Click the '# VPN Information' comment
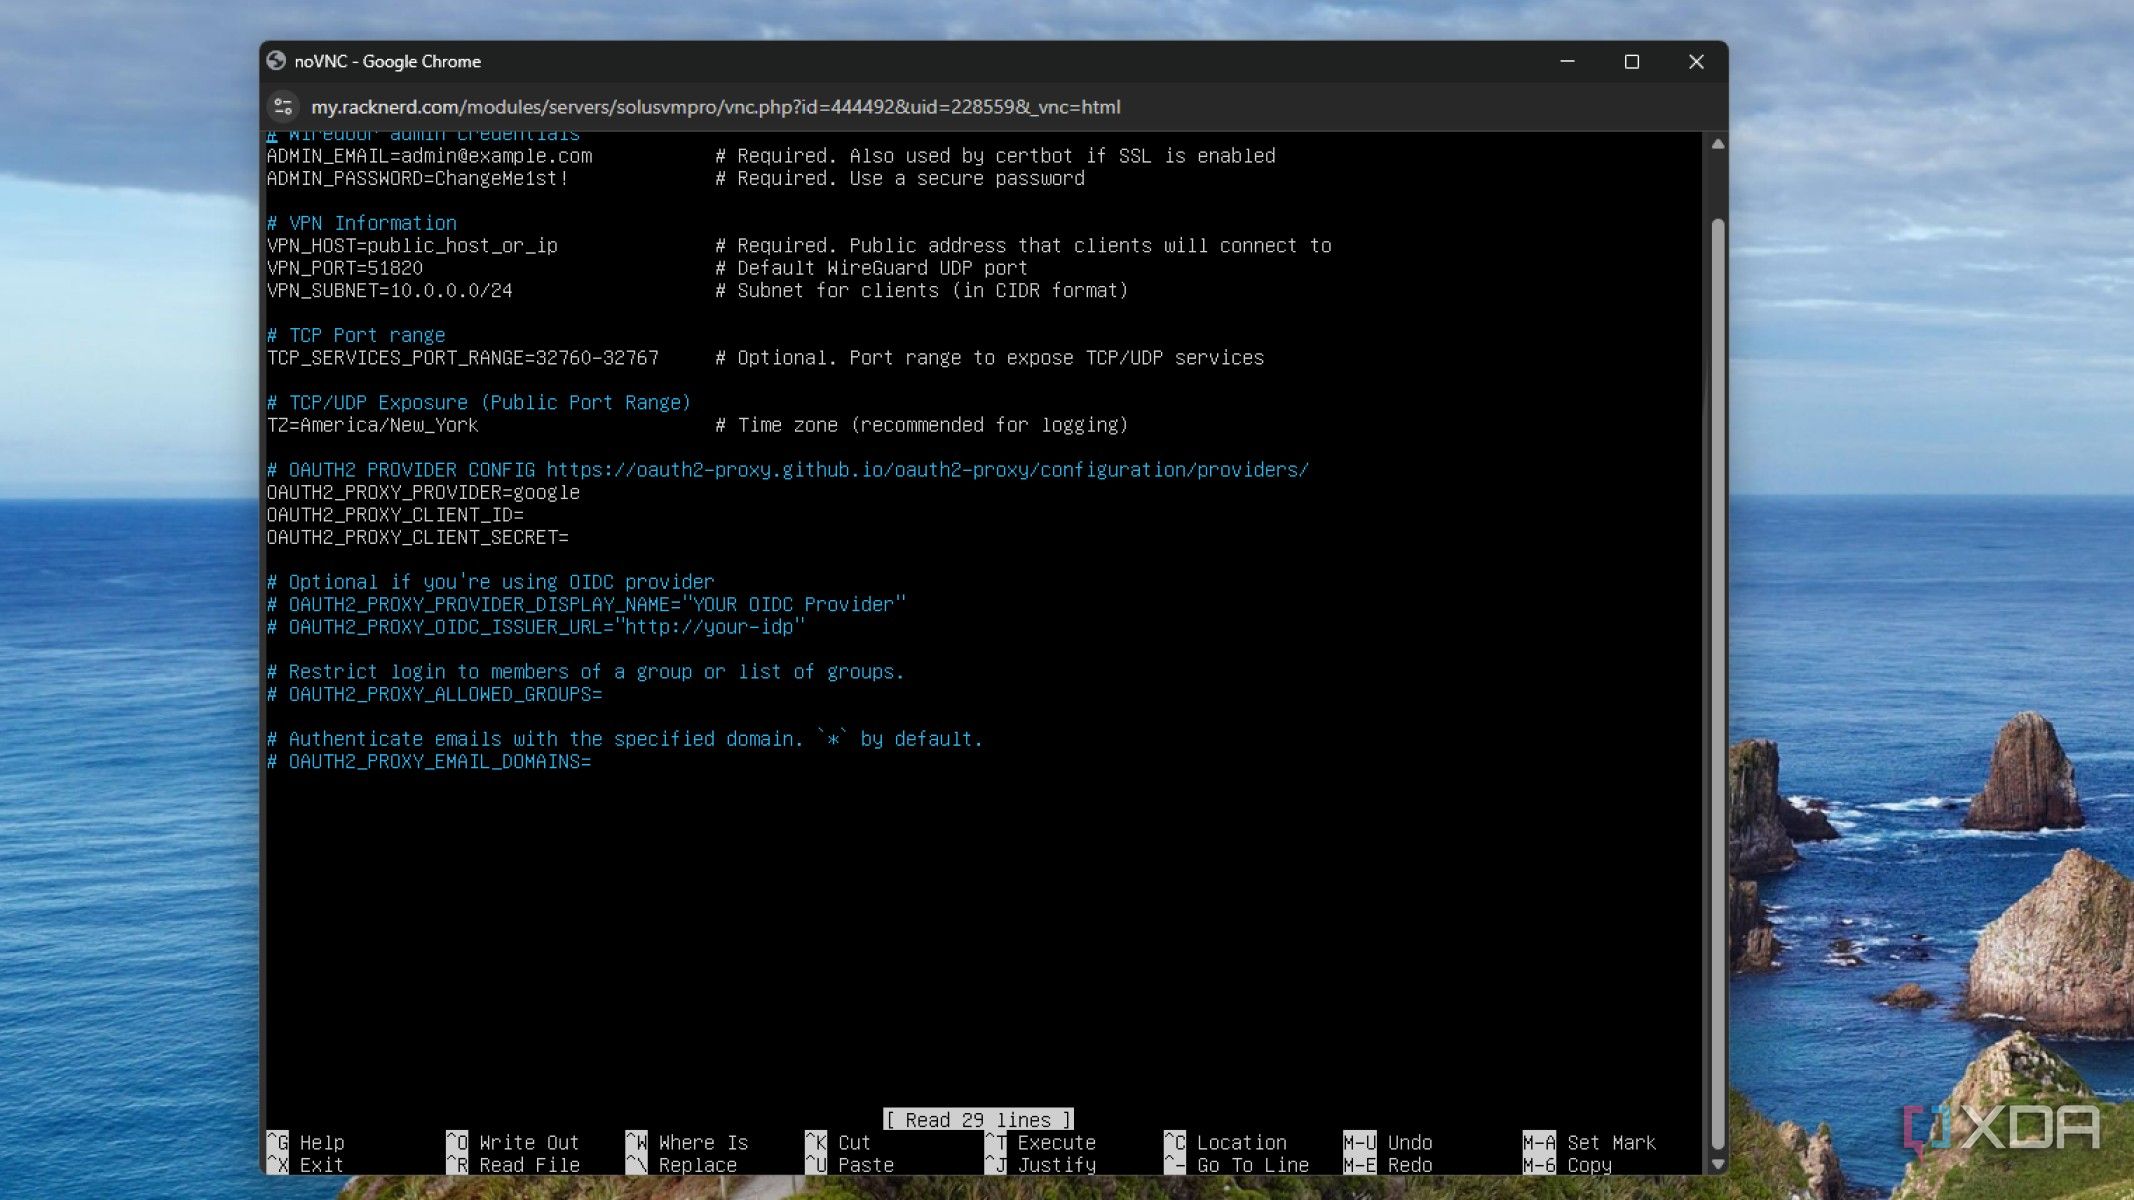Viewport: 2134px width, 1200px height. coord(361,223)
